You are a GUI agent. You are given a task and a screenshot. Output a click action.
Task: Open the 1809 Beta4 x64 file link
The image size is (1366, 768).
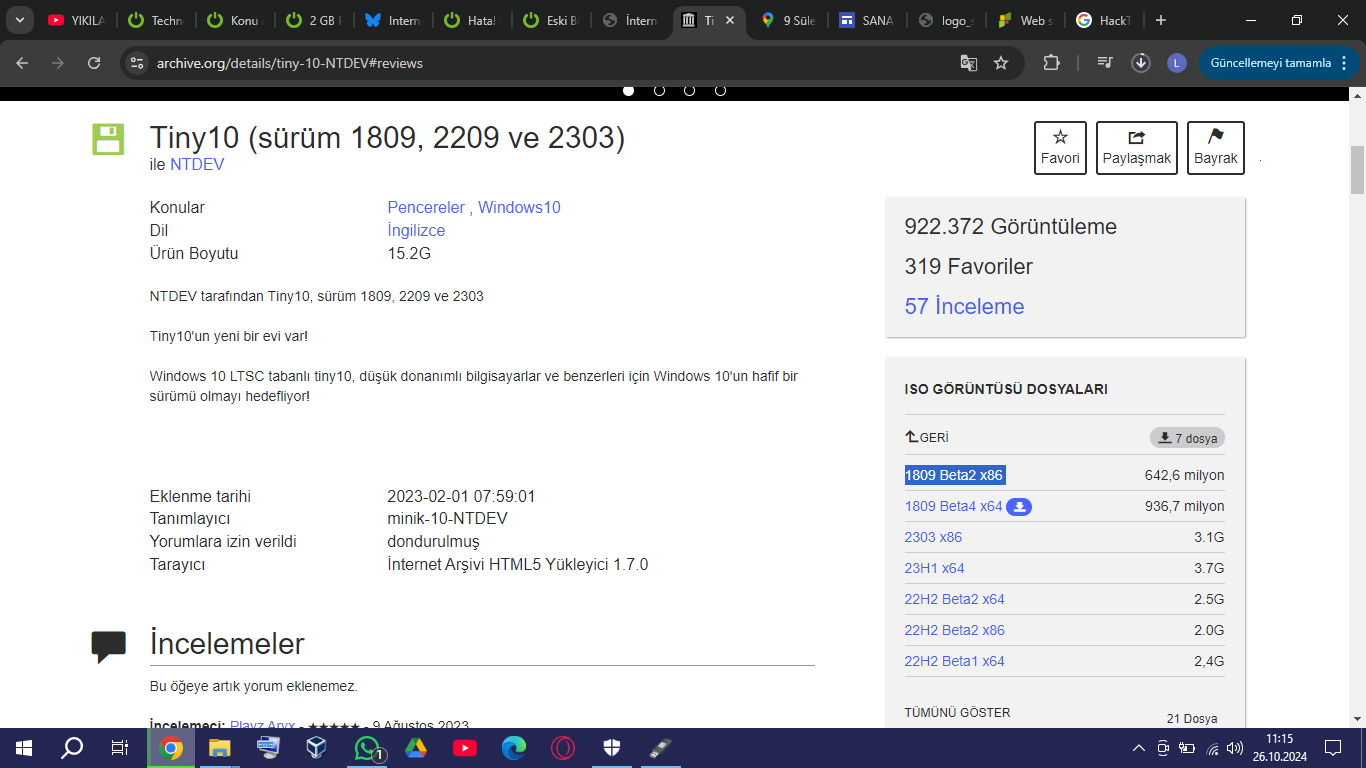[x=953, y=507]
